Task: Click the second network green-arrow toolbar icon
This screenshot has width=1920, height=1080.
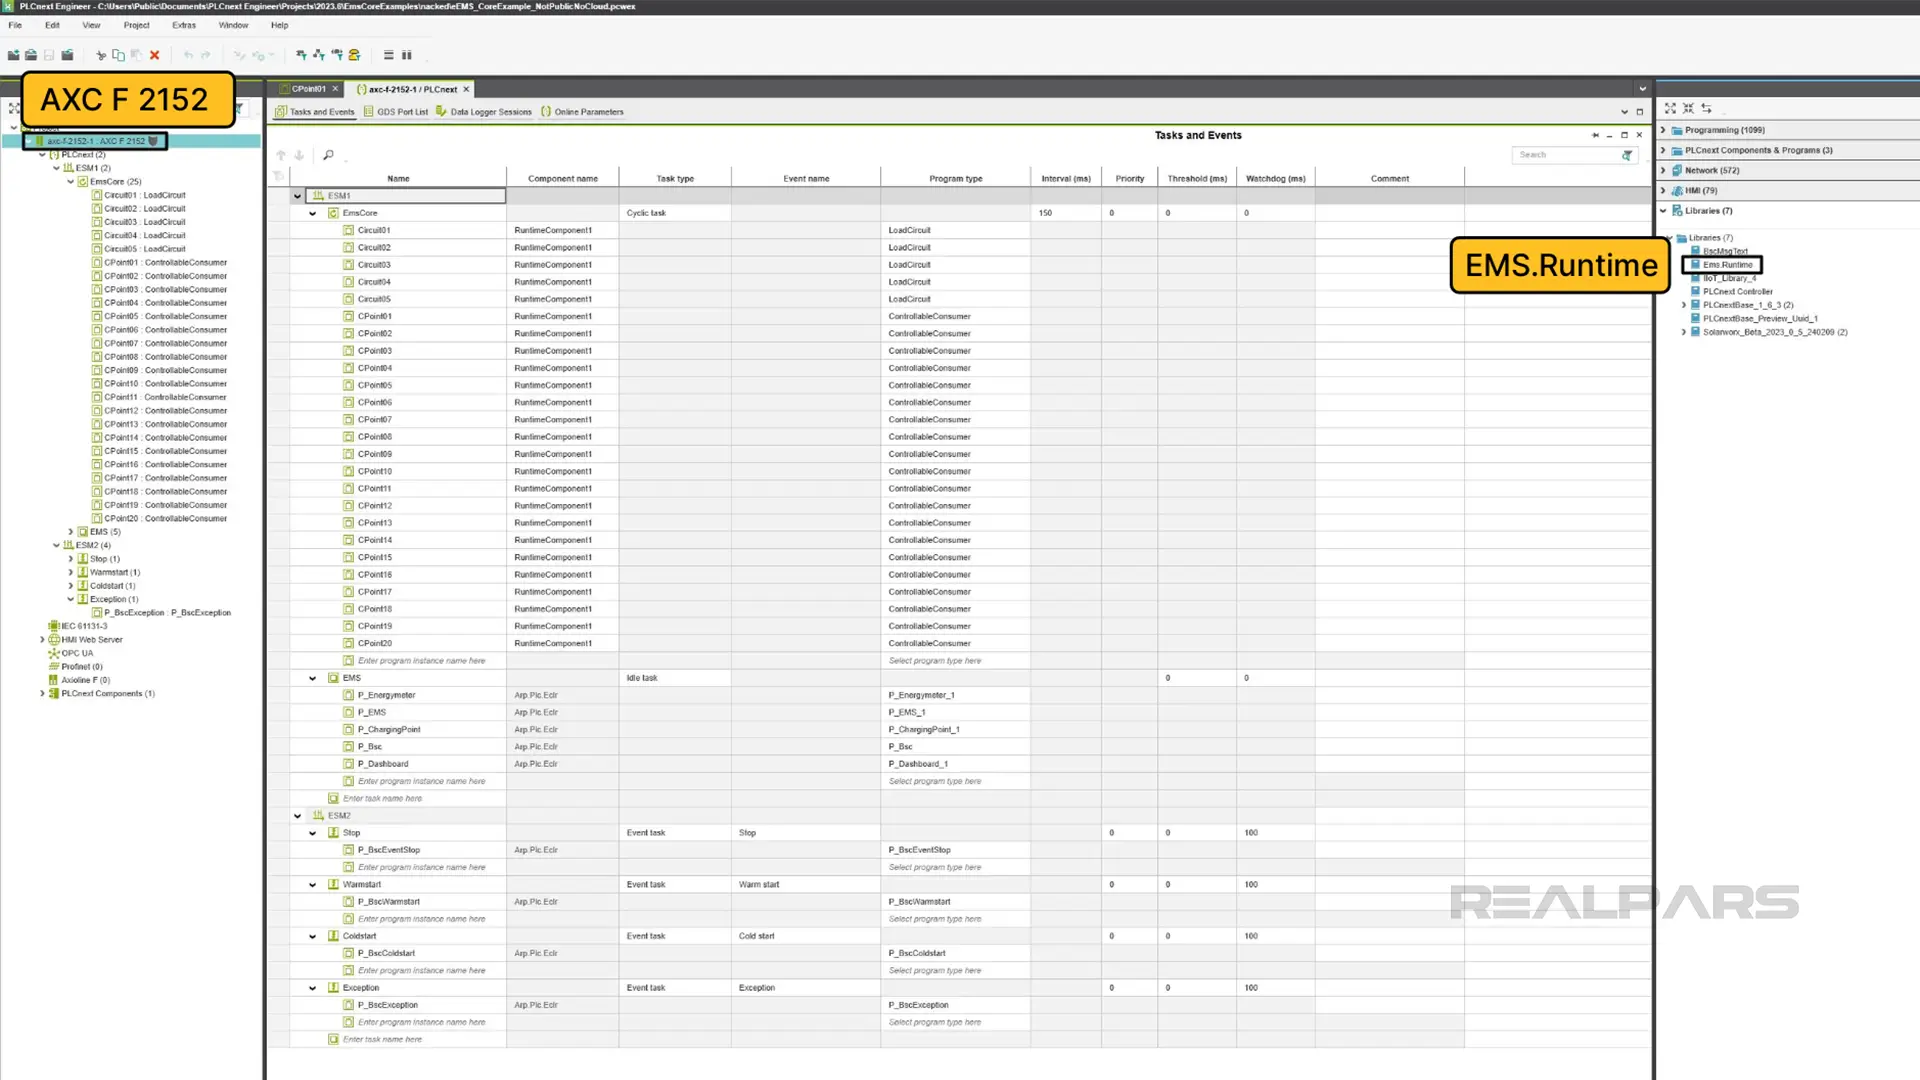Action: tap(319, 55)
